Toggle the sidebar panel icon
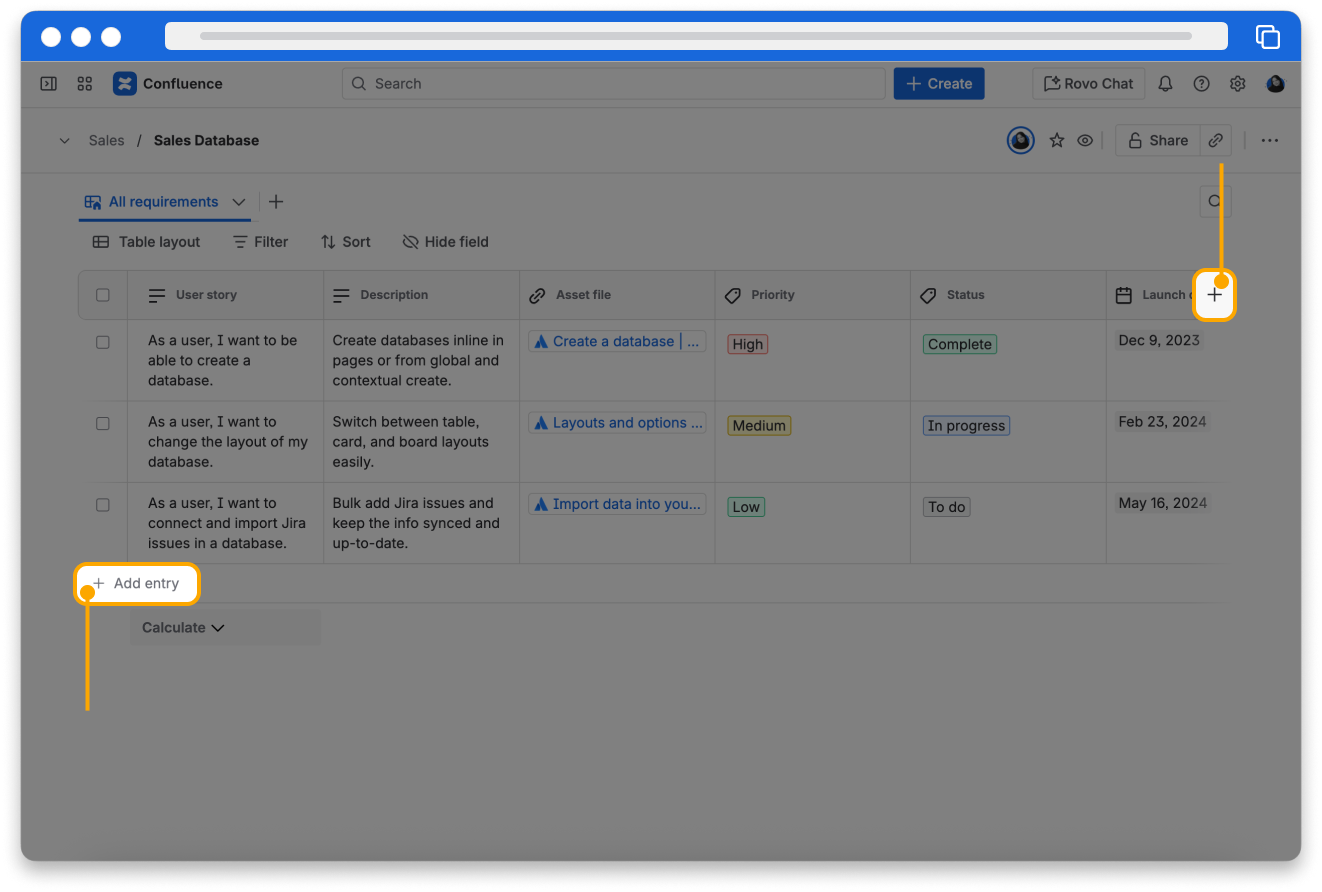This screenshot has width=1322, height=892. point(48,84)
